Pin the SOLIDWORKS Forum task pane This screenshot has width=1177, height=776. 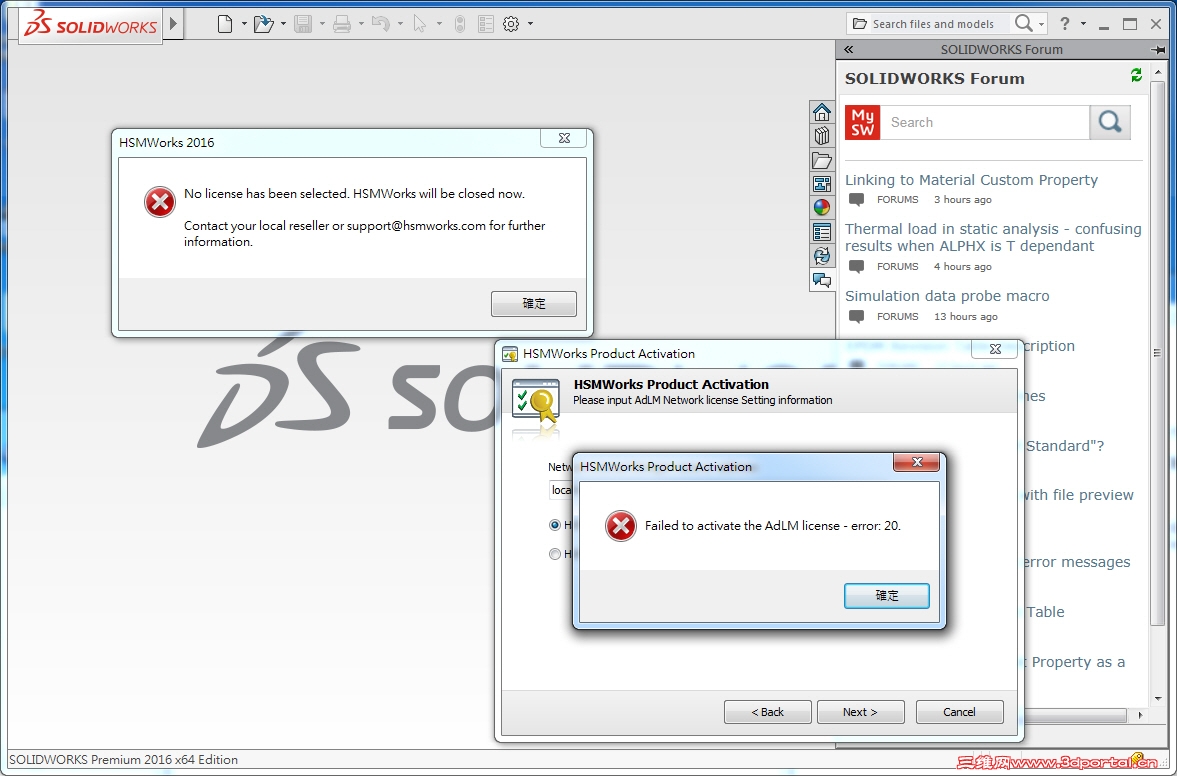click(x=1157, y=50)
